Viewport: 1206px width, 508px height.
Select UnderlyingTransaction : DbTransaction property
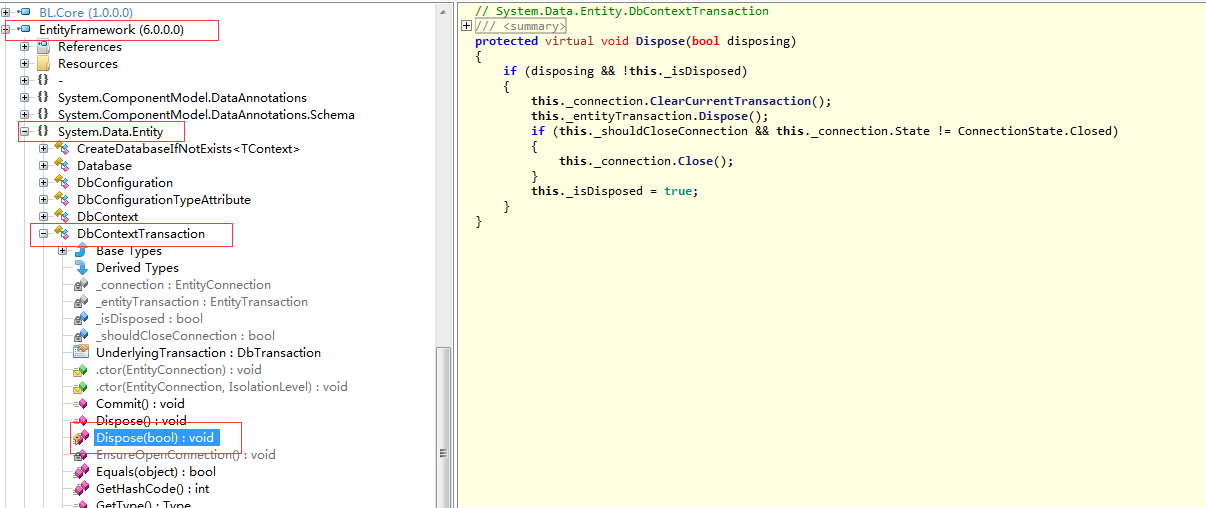pos(208,353)
